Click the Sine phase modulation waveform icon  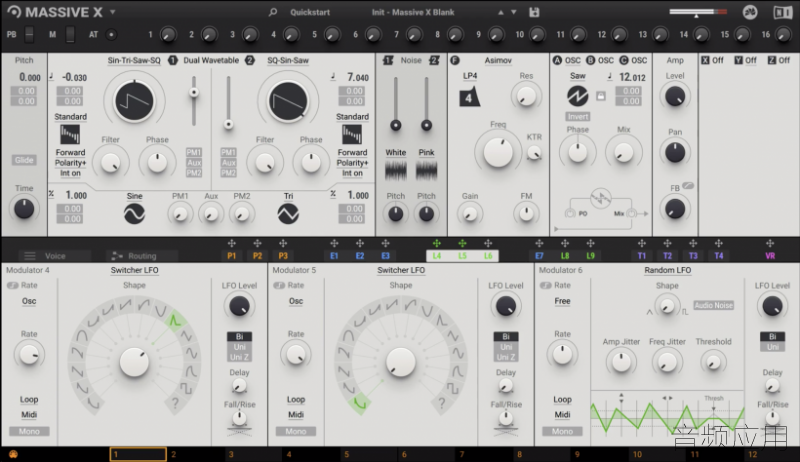click(x=134, y=214)
